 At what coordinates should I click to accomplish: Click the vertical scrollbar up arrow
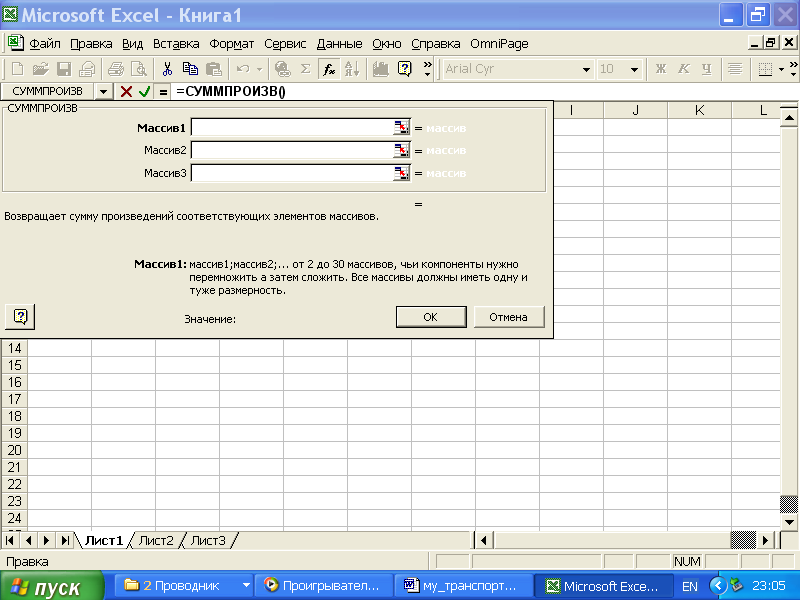789,118
